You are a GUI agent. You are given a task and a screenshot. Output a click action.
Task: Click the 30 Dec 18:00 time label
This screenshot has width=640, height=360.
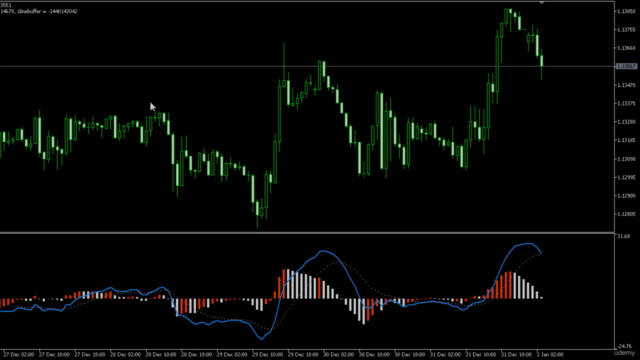click(409, 355)
